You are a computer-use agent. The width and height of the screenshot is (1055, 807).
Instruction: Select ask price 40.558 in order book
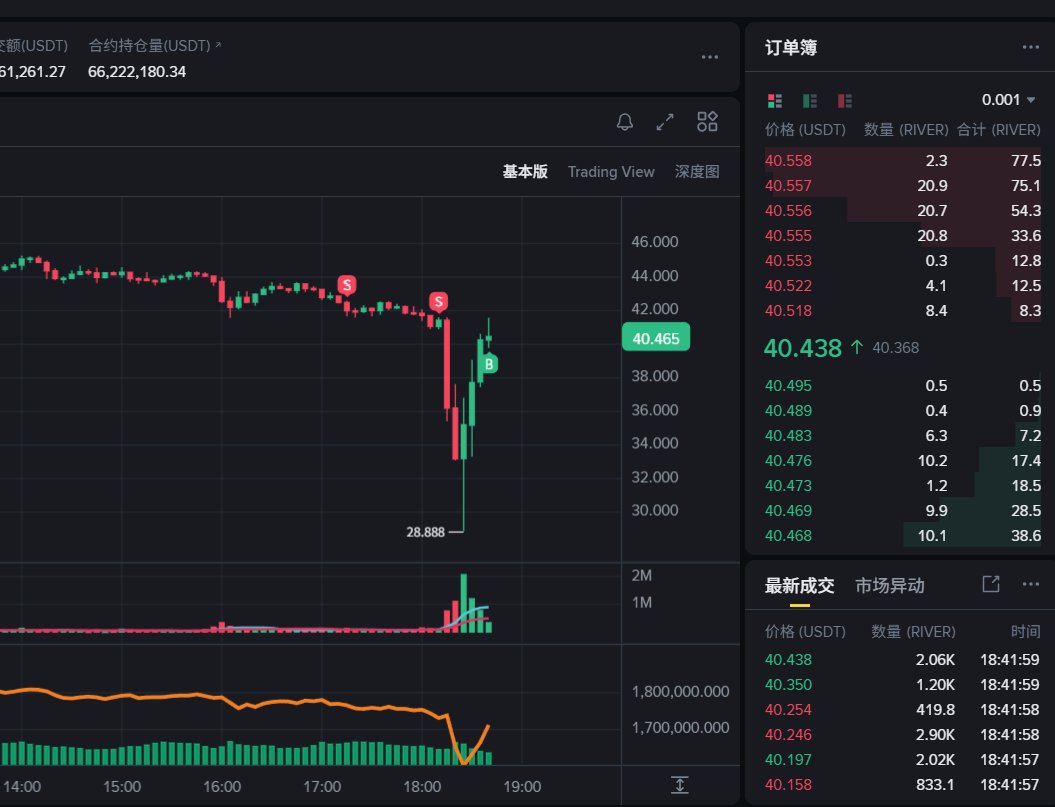(789, 161)
